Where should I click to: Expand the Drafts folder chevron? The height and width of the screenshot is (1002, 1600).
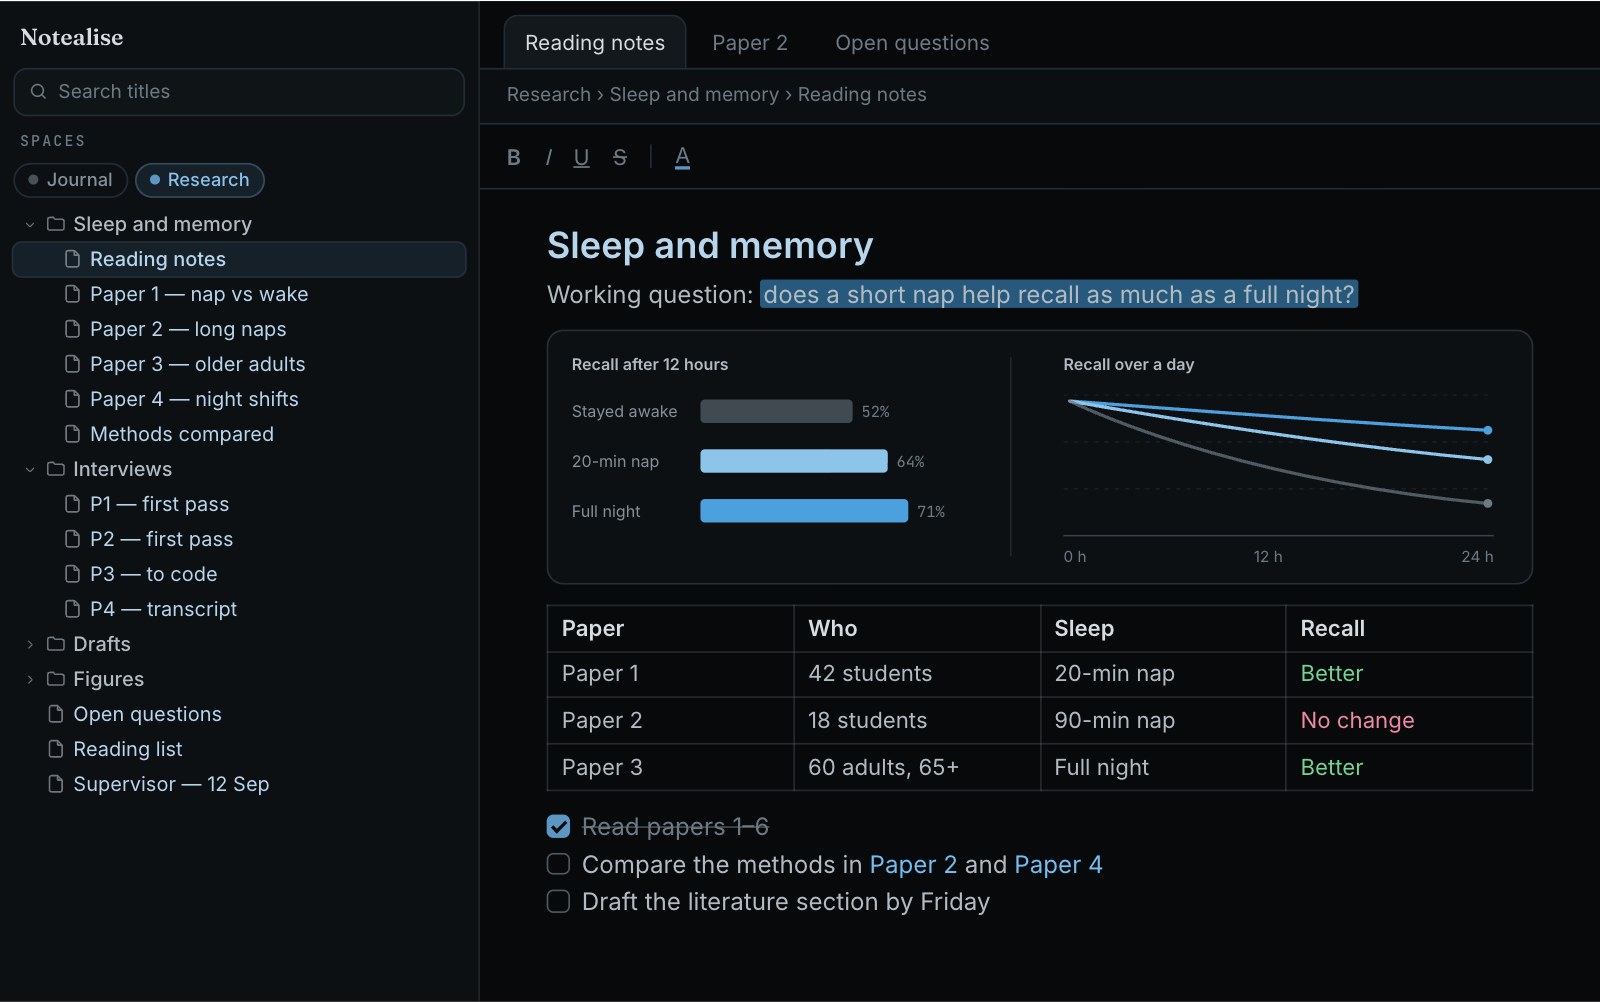pos(30,644)
